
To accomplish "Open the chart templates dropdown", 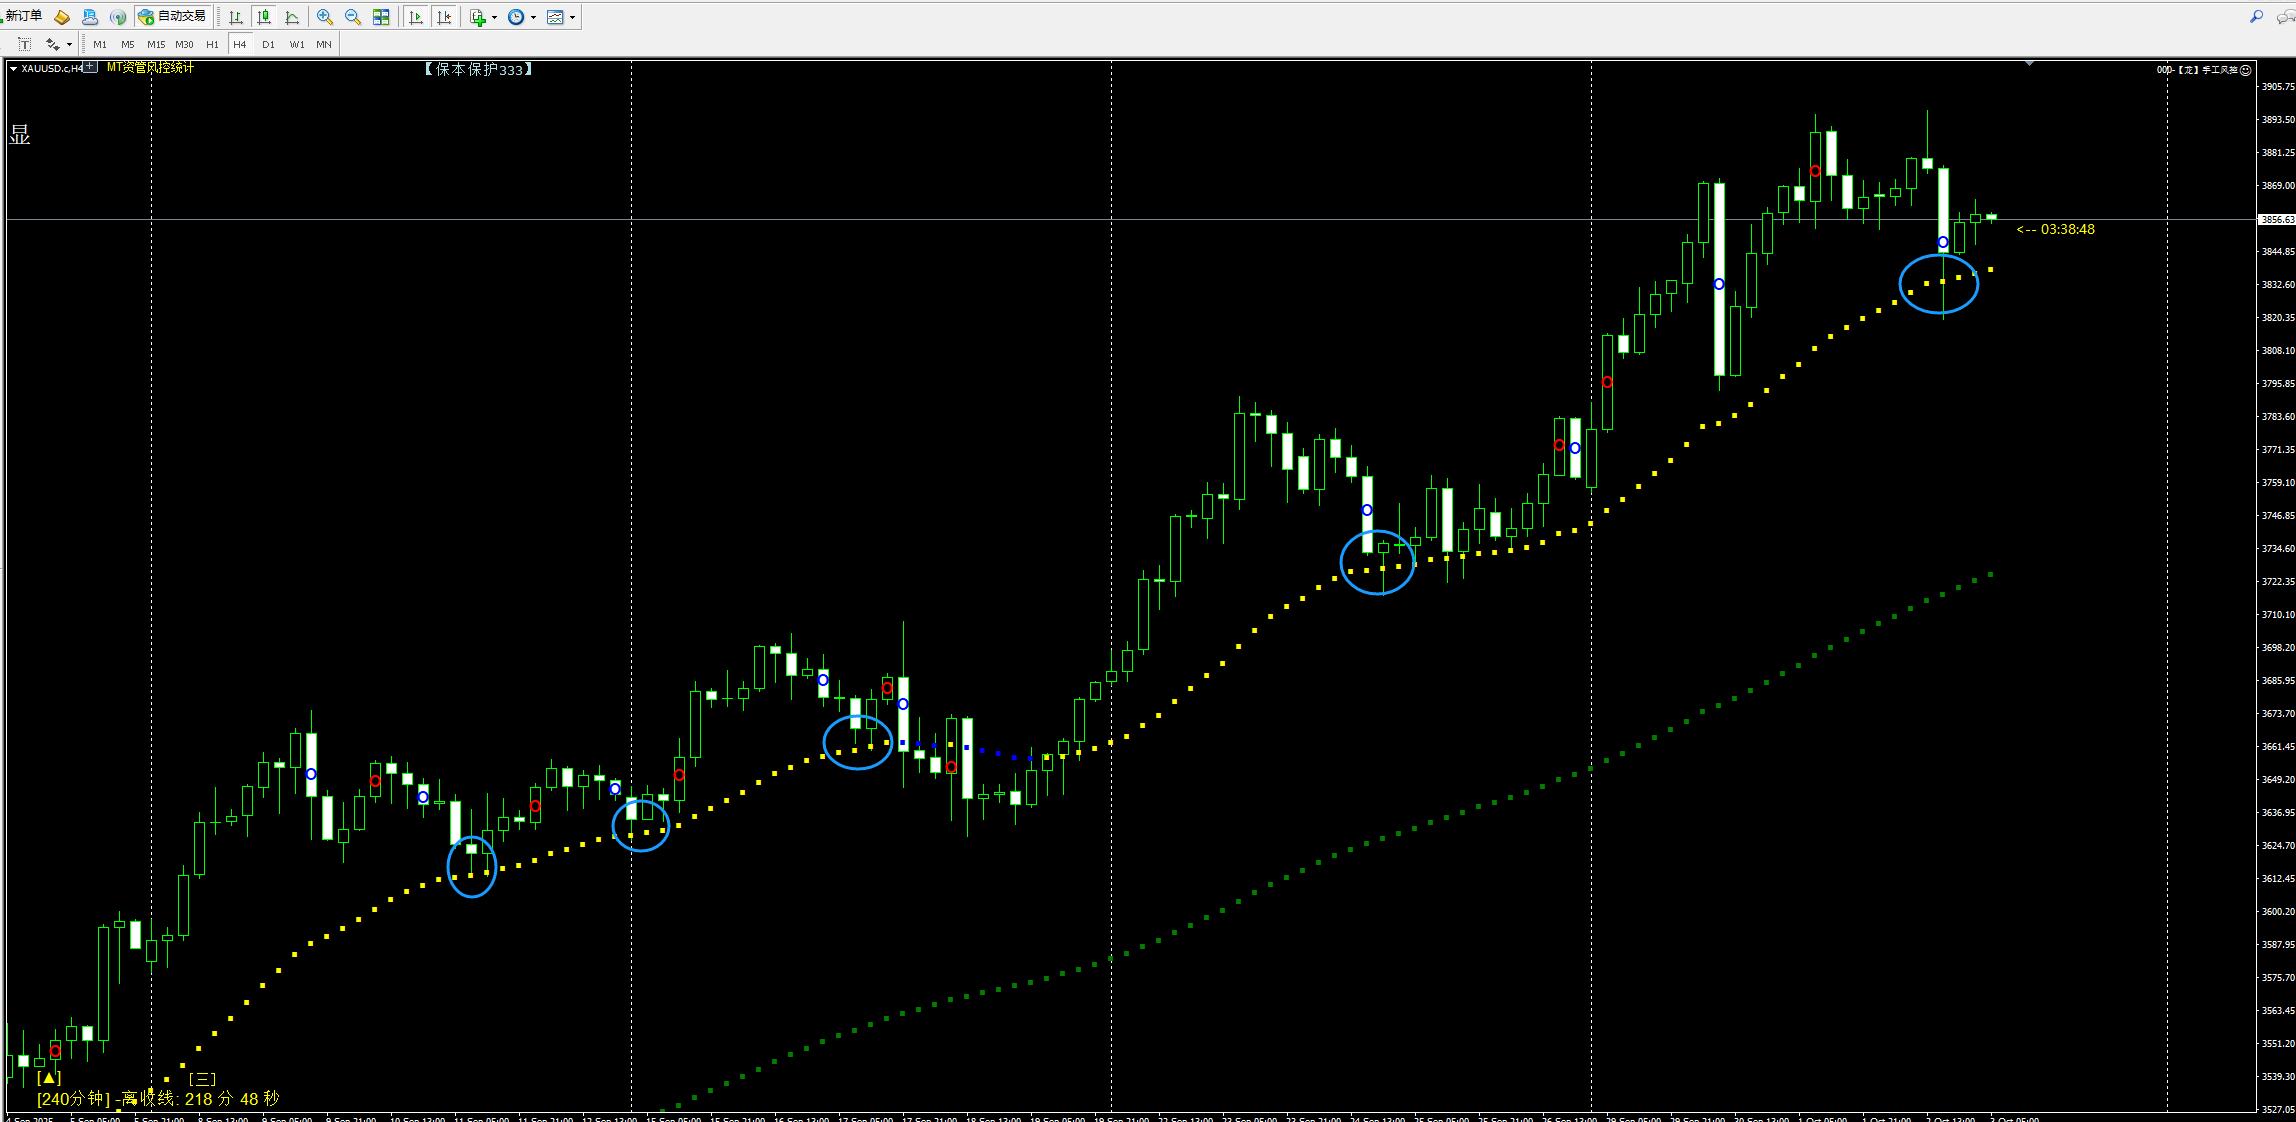I will [x=572, y=17].
